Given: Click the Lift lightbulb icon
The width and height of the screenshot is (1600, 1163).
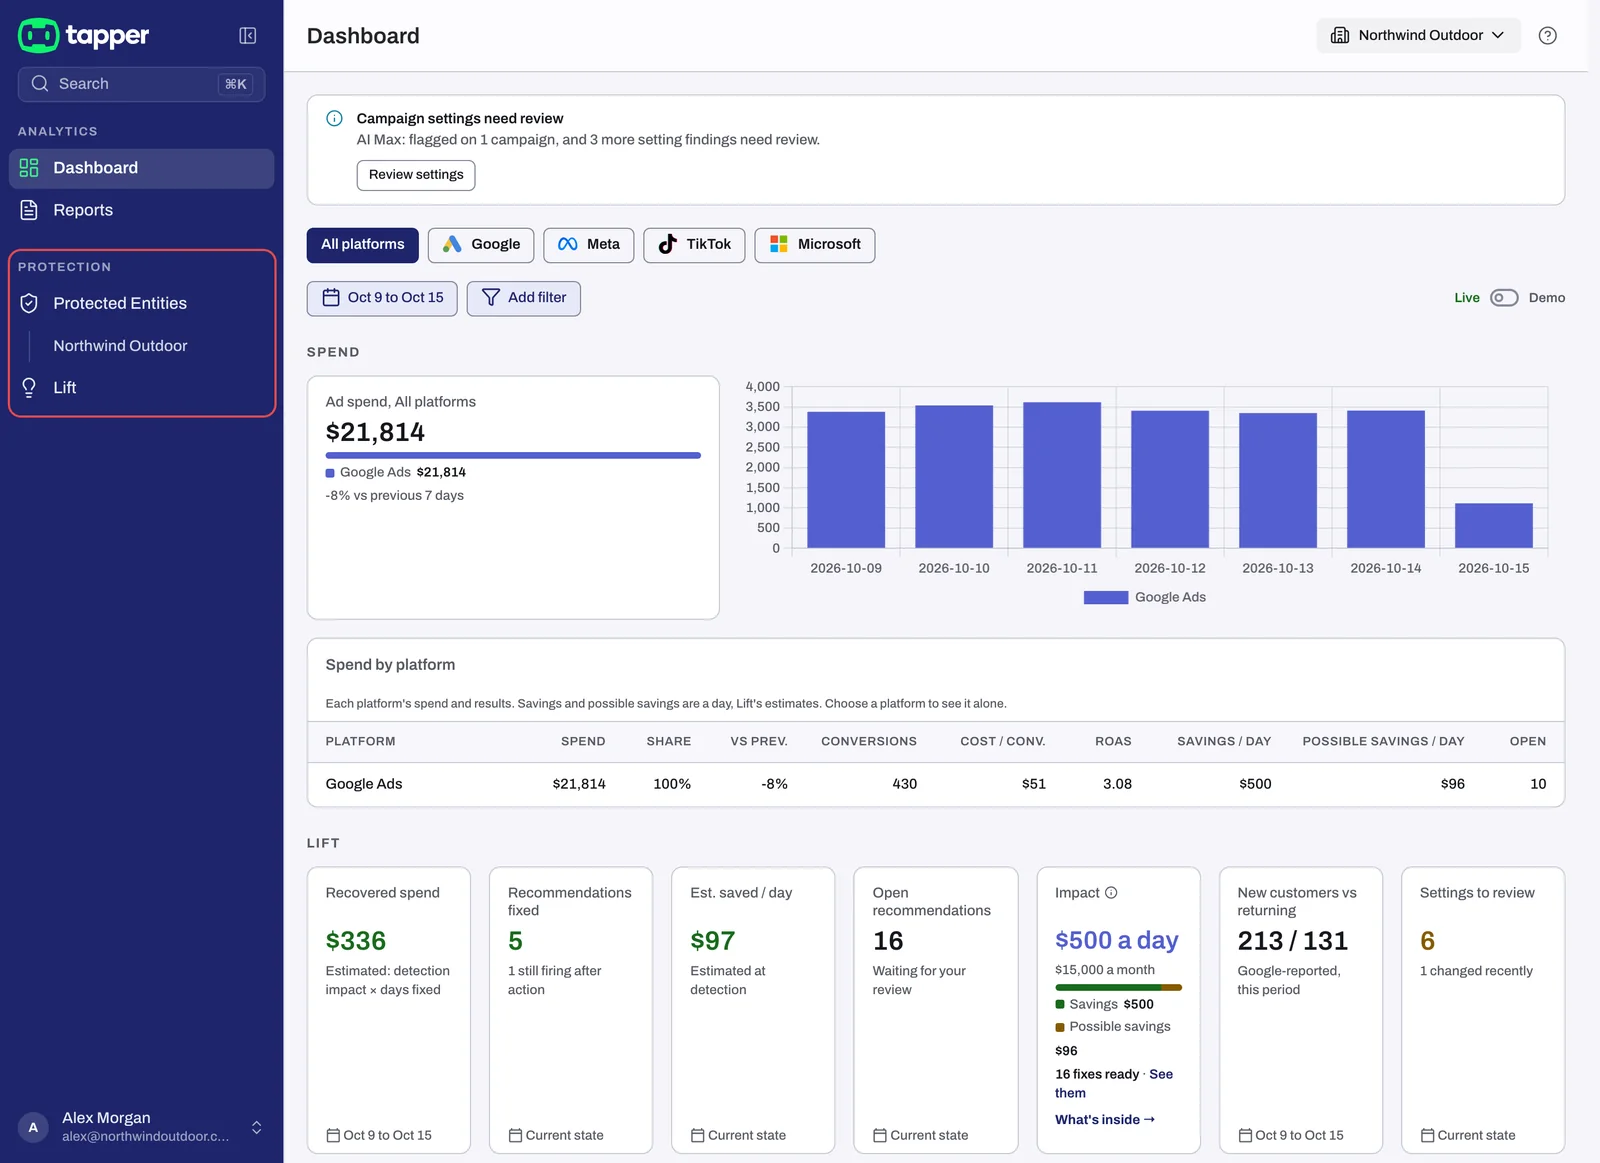Looking at the screenshot, I should (x=29, y=387).
